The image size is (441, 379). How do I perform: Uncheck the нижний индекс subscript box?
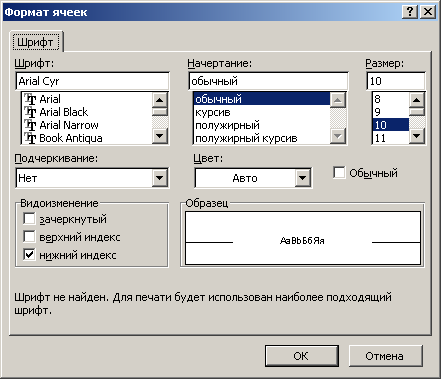click(29, 255)
